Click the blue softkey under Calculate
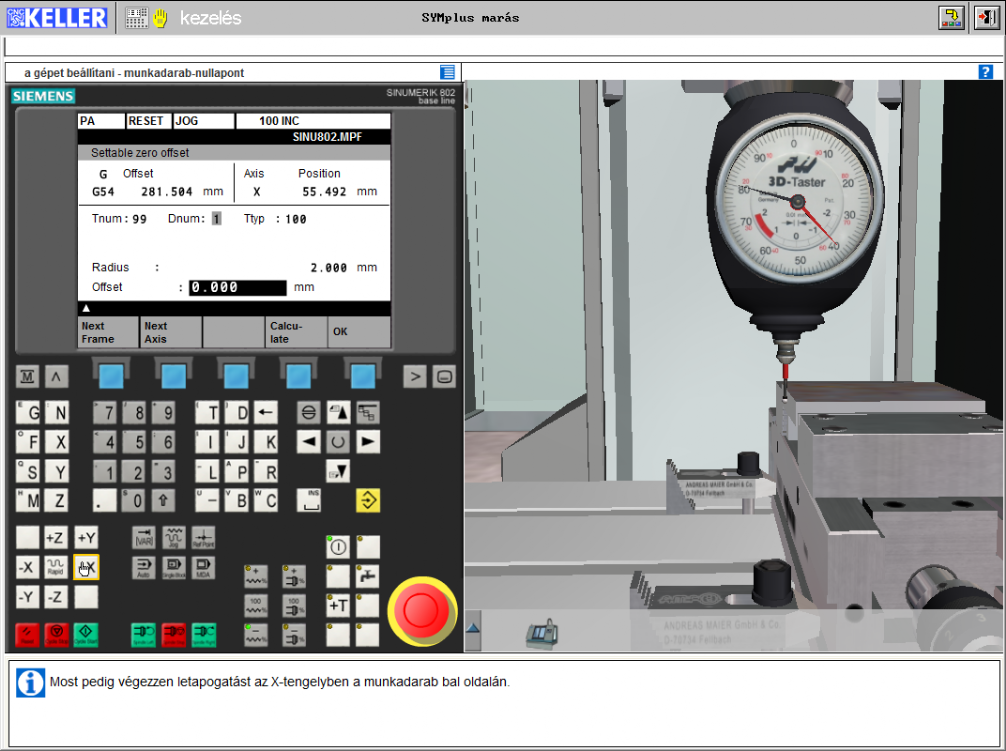The height and width of the screenshot is (751, 1006). (x=298, y=376)
